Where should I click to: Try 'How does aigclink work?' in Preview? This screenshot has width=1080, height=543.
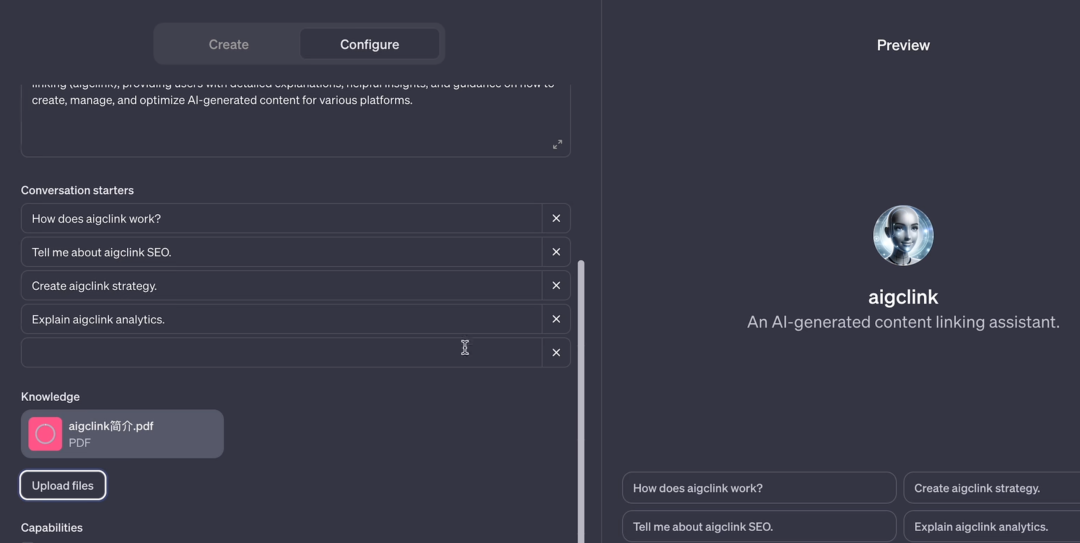pos(759,488)
